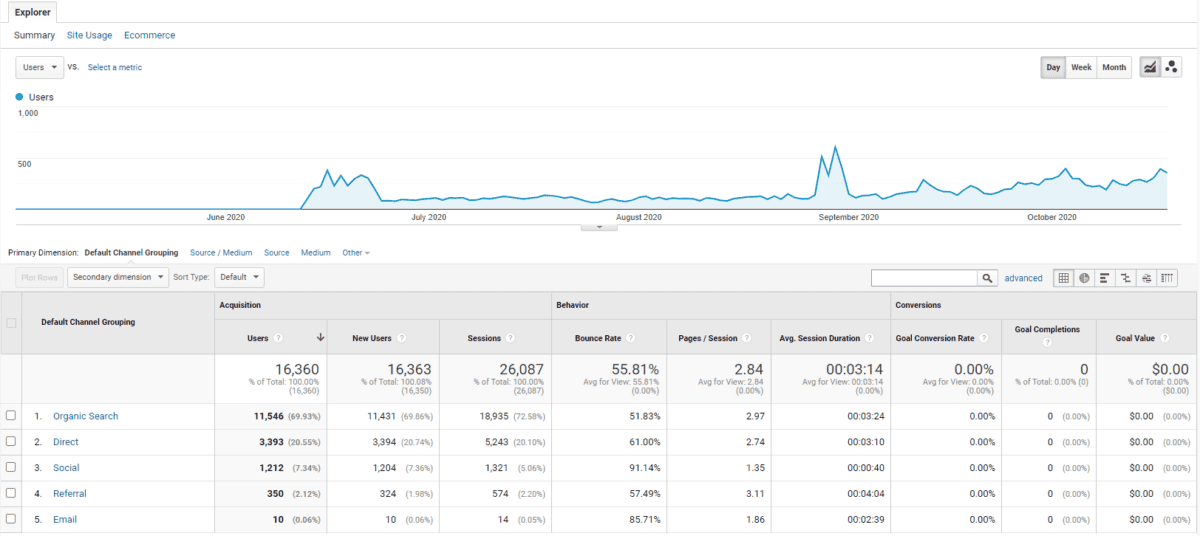Image resolution: width=1200 pixels, height=536 pixels.
Task: Choose Source / Medium primary dimension
Action: [221, 253]
